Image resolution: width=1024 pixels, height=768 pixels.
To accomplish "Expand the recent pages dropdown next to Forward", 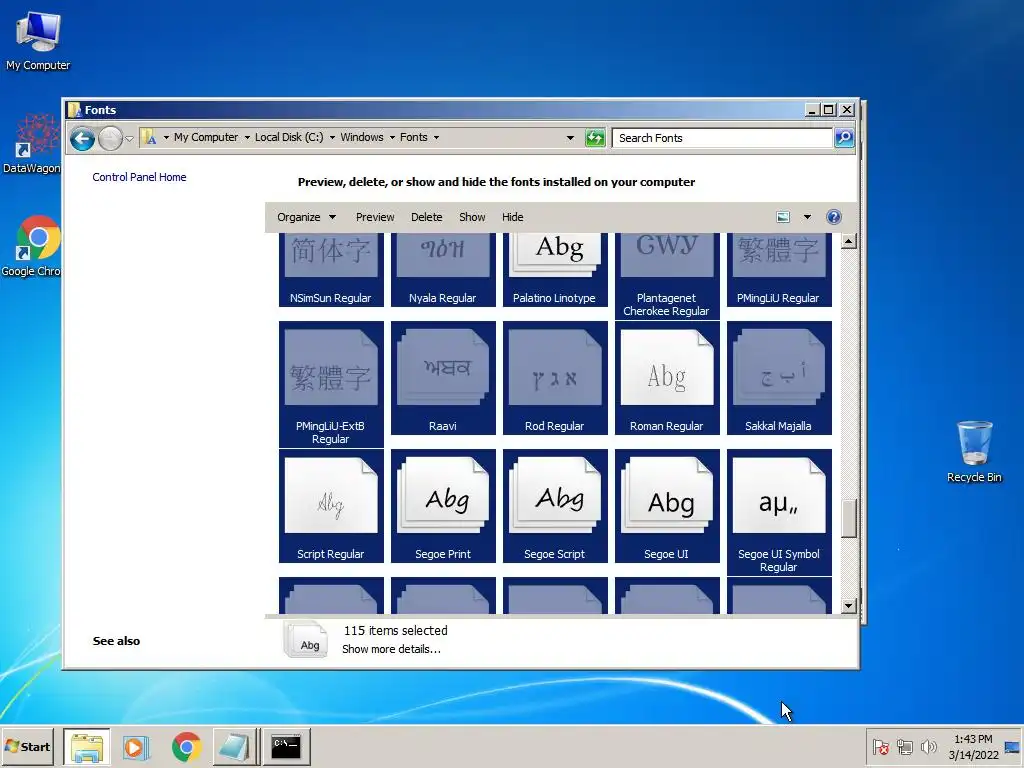I will 129,138.
